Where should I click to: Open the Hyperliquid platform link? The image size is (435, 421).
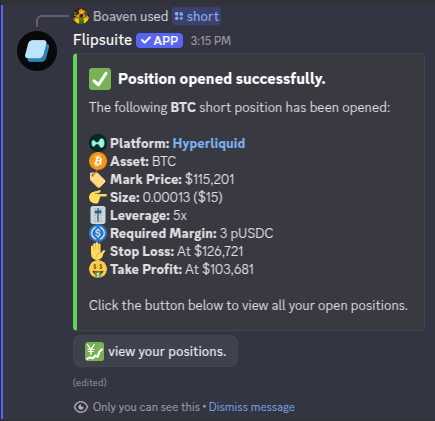(209, 143)
